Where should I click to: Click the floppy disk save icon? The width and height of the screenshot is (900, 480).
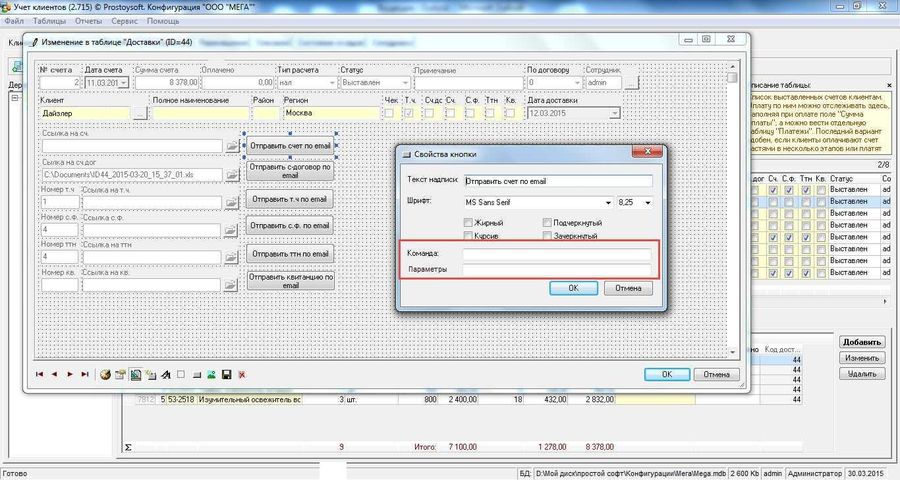(x=227, y=375)
